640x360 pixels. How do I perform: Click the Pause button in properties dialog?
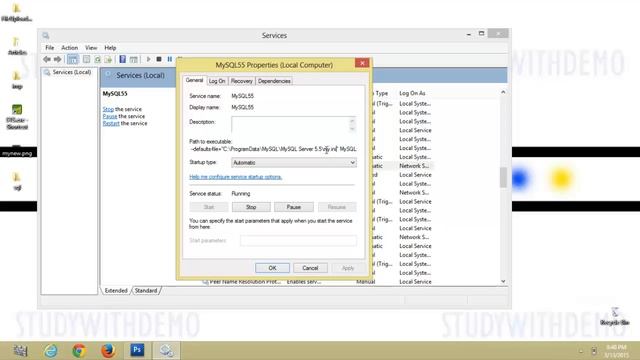click(293, 207)
